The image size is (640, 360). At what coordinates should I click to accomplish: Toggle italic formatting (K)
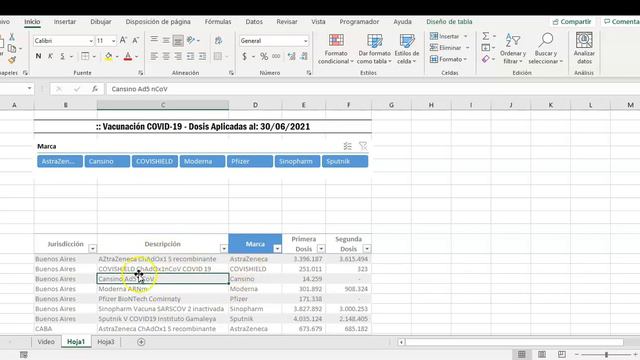tap(51, 56)
